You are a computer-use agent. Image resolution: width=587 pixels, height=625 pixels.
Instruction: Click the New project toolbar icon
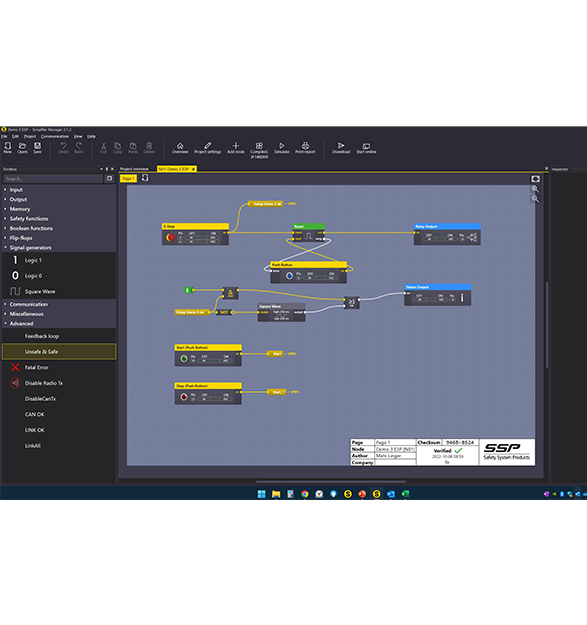tap(8, 147)
